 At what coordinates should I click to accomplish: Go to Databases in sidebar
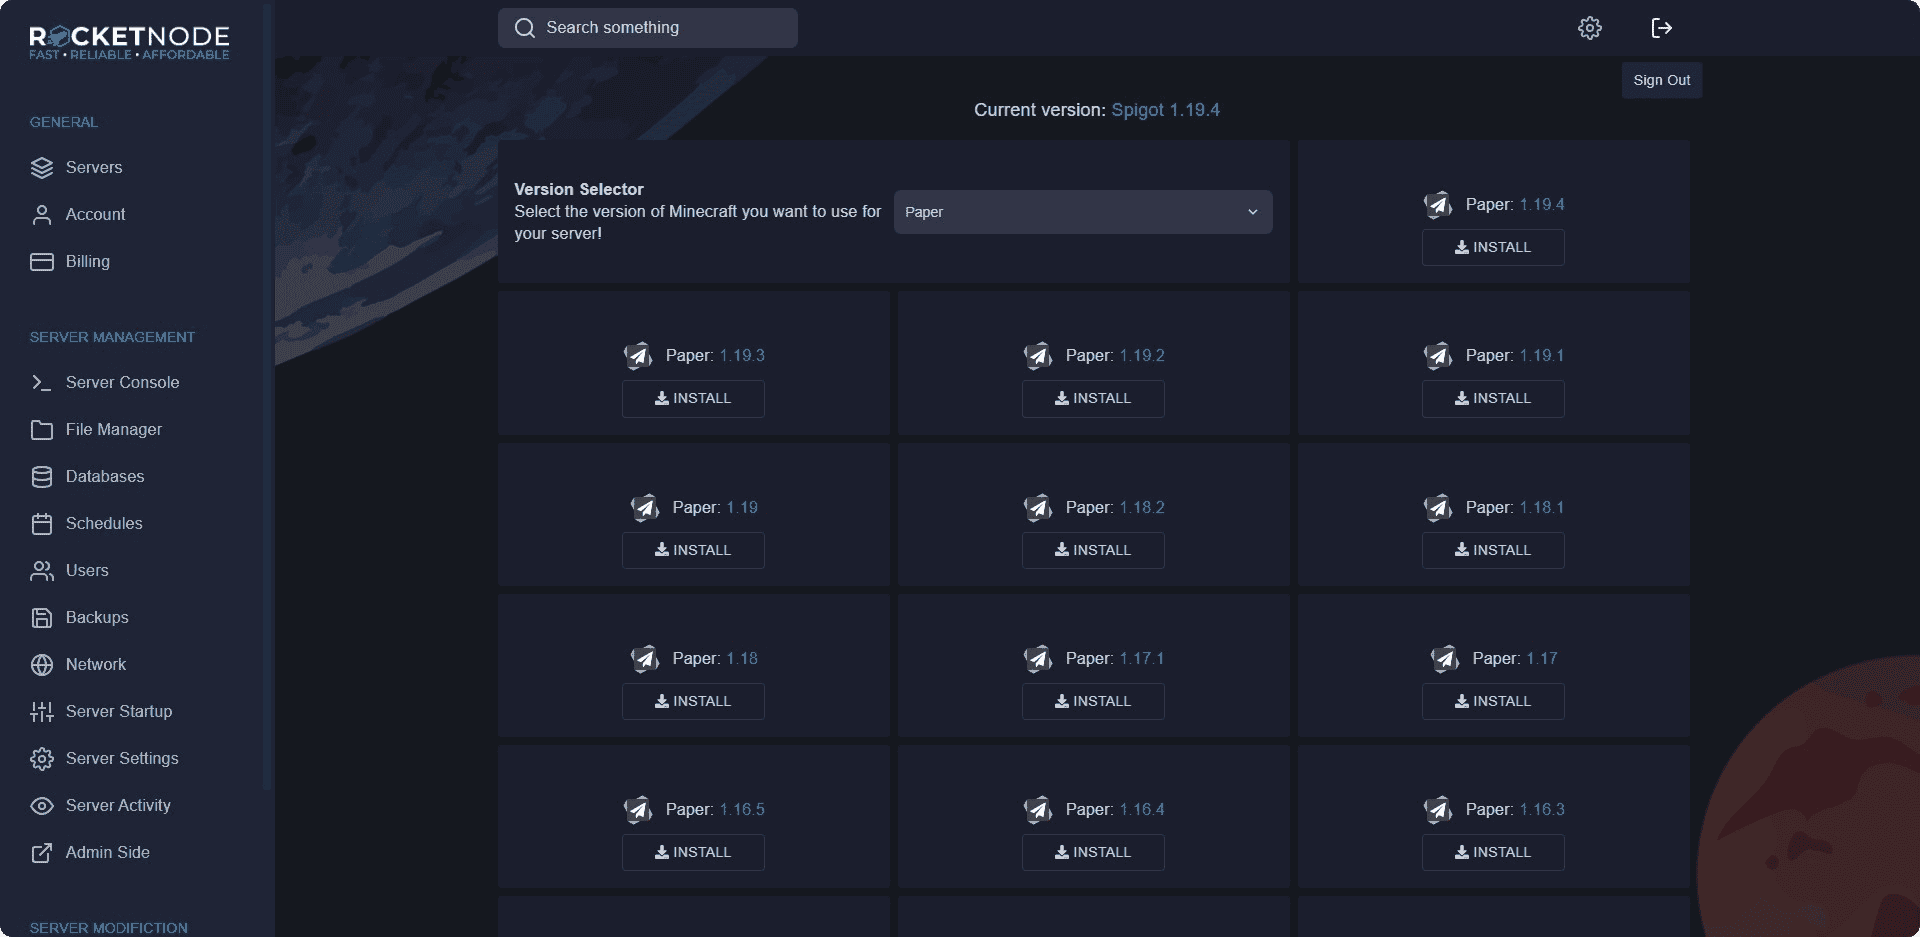(x=104, y=476)
